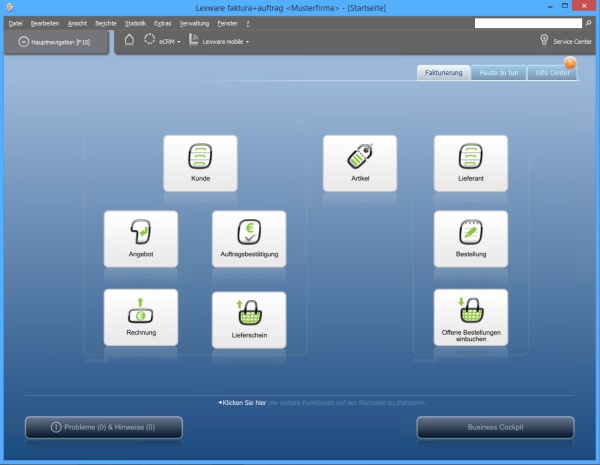600x465 pixels.
Task: Switch to the Info Center tab
Action: [552, 73]
